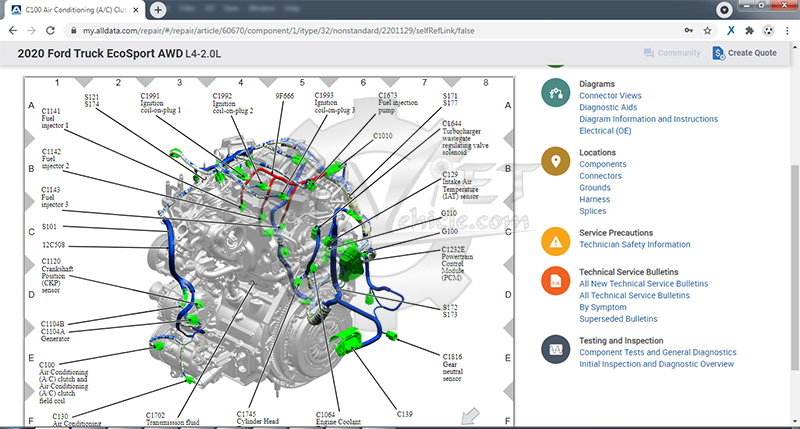Click the browser back arrow

(x=13, y=31)
